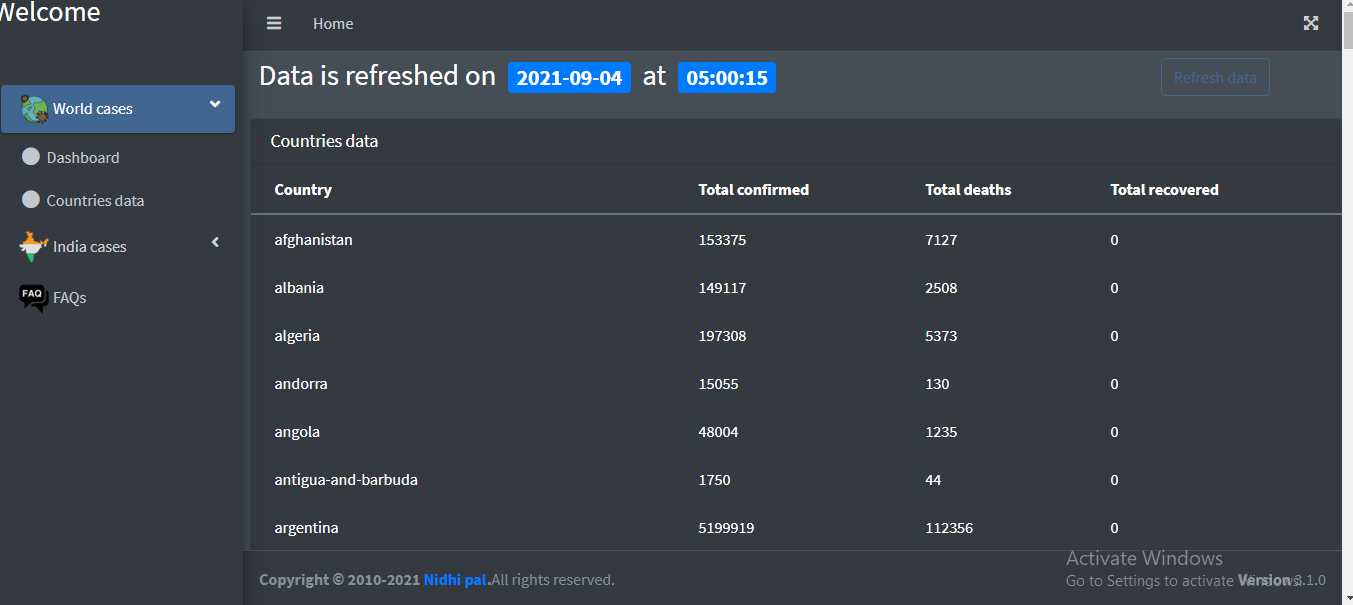Viewport: 1353px width, 605px height.
Task: Click the globe icon beside World cases
Action: pyautogui.click(x=34, y=109)
